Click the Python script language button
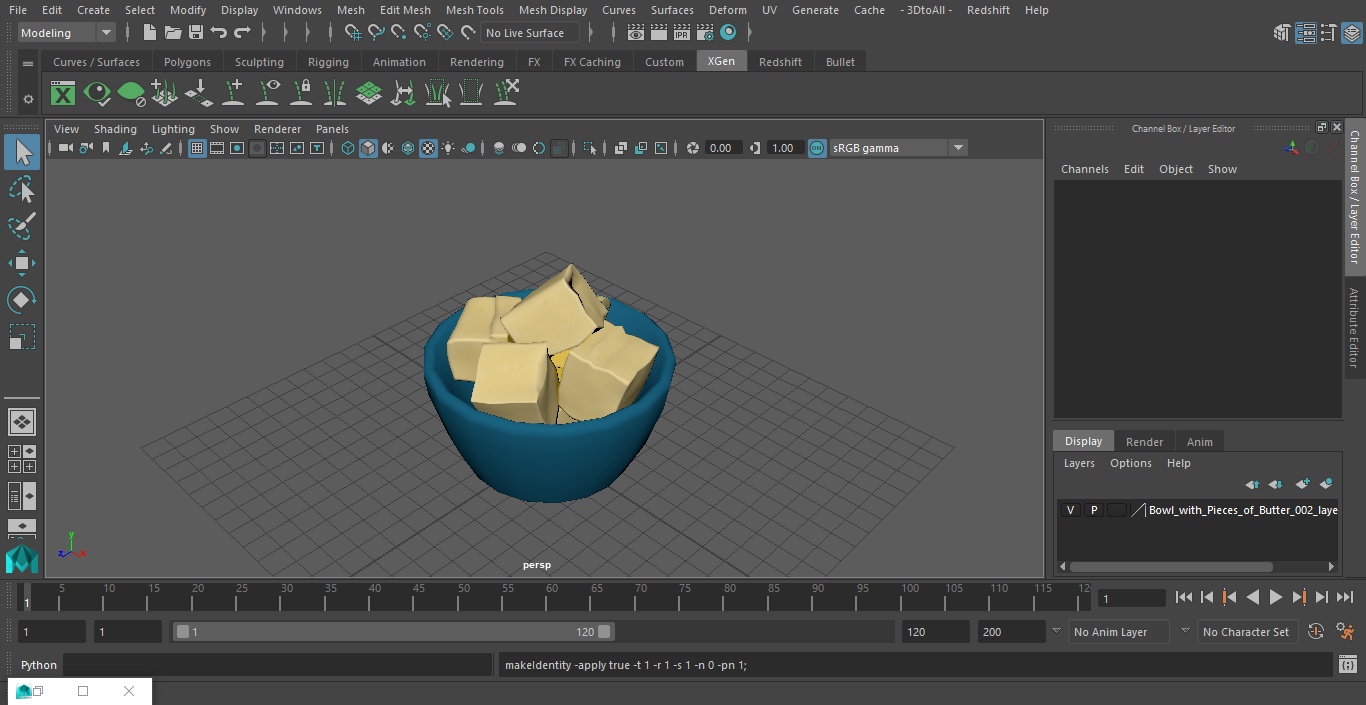 click(x=39, y=665)
